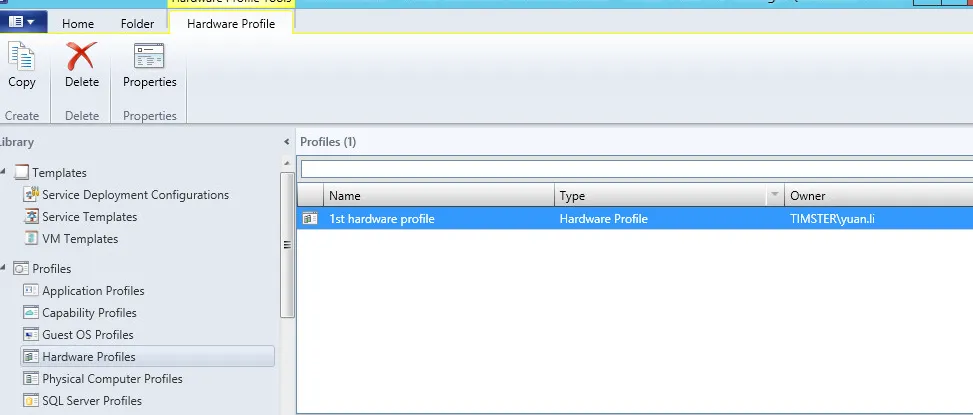Click the Physical Computer Profiles icon
Viewport: 973px width, 415px height.
tap(31, 378)
